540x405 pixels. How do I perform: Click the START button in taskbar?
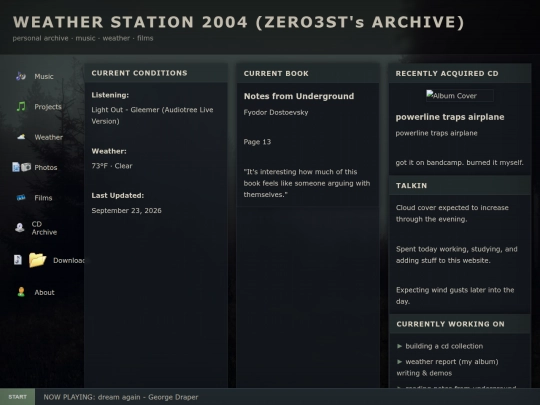(x=17, y=397)
